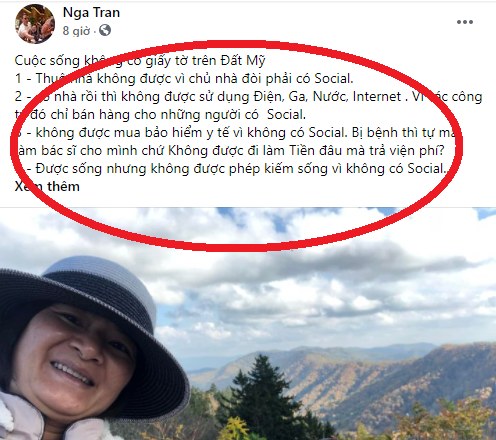Click the word "Internet" in the post
This screenshot has width=496, height=440.
click(377, 97)
